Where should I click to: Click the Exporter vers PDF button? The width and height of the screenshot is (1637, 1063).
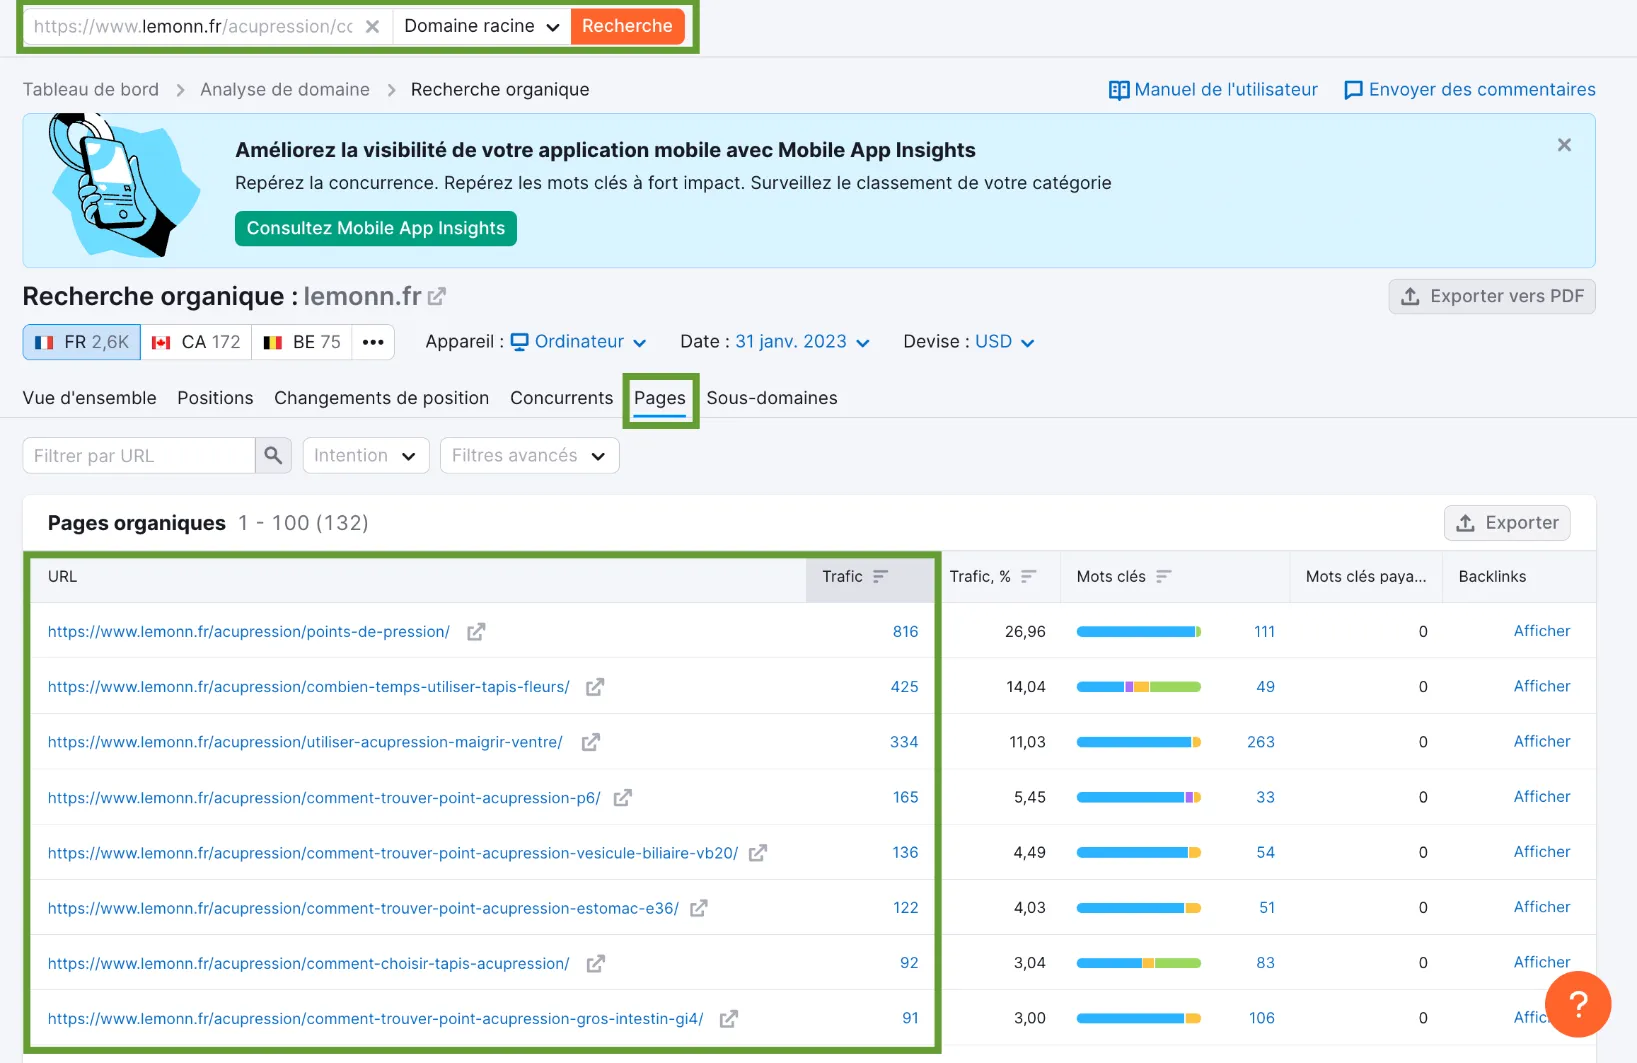tap(1491, 297)
